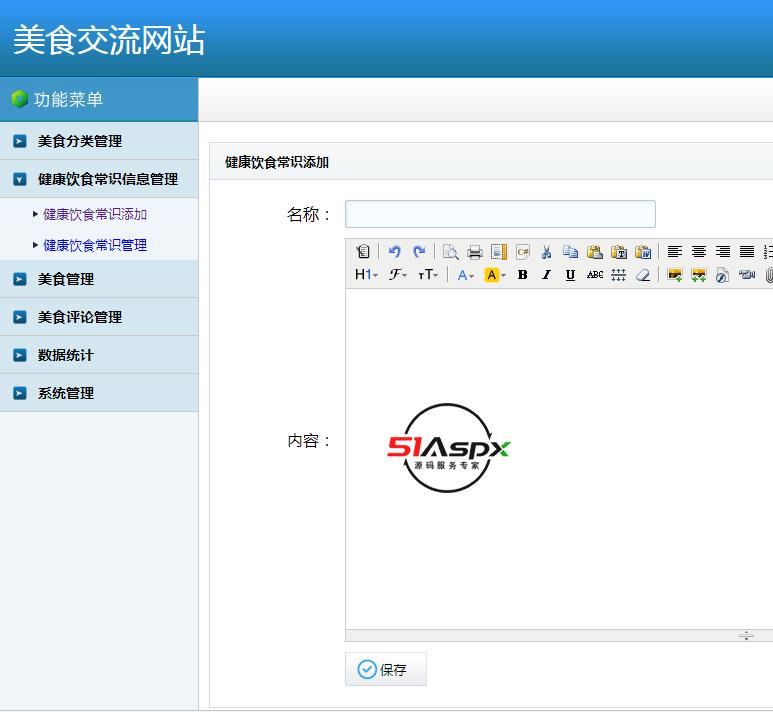The height and width of the screenshot is (712, 773).
Task: Toggle HTML source view in editor
Action: (363, 251)
